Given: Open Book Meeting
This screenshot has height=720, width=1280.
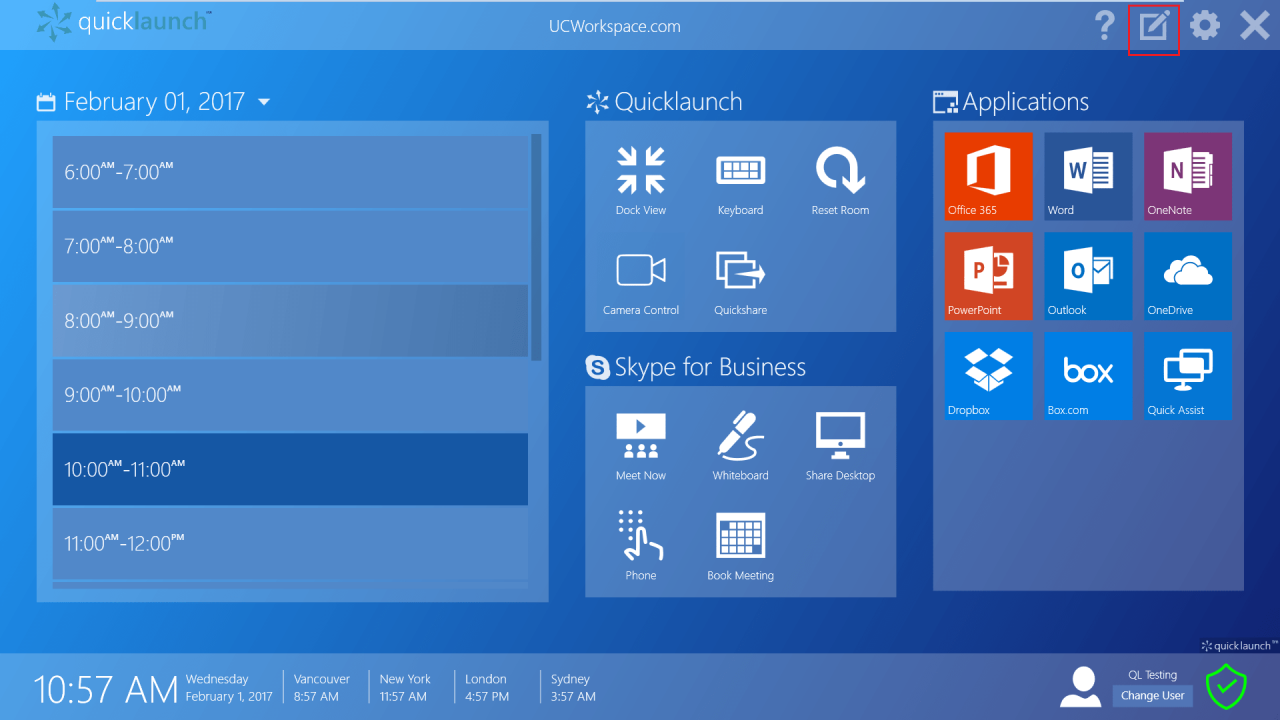Looking at the screenshot, I should click(x=741, y=546).
